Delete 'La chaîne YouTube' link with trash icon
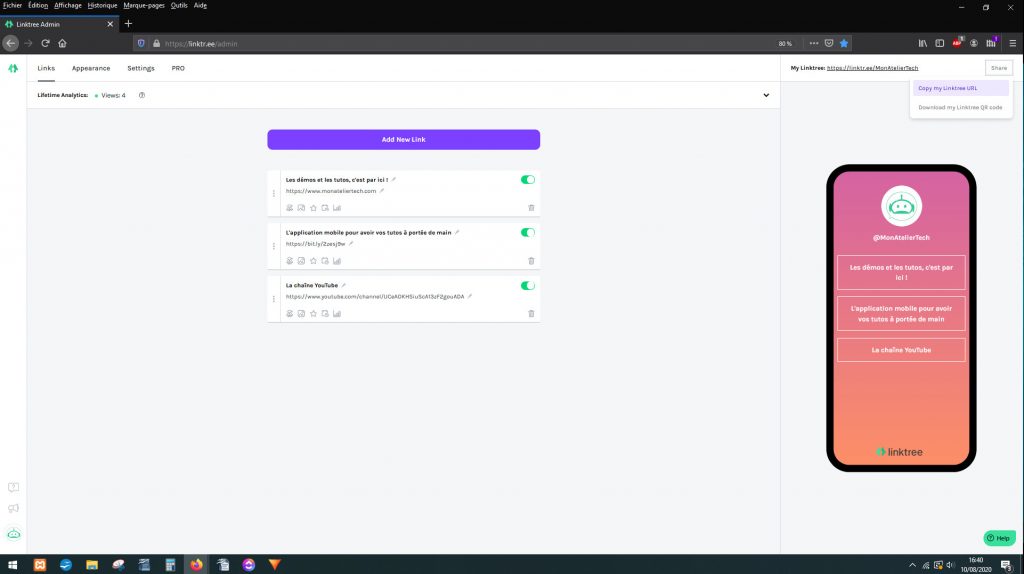 point(531,313)
